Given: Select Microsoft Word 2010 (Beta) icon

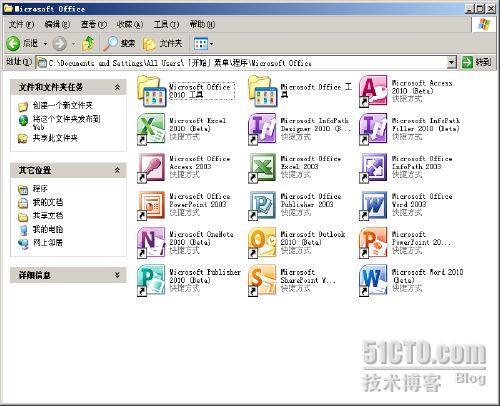Looking at the screenshot, I should [x=373, y=280].
